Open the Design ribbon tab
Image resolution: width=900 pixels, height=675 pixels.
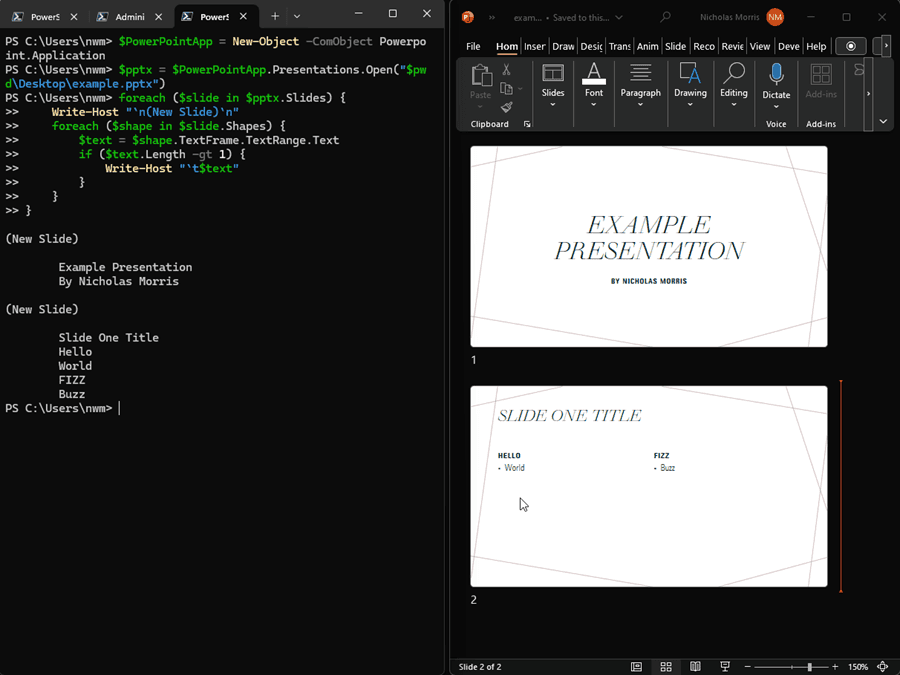(x=591, y=46)
